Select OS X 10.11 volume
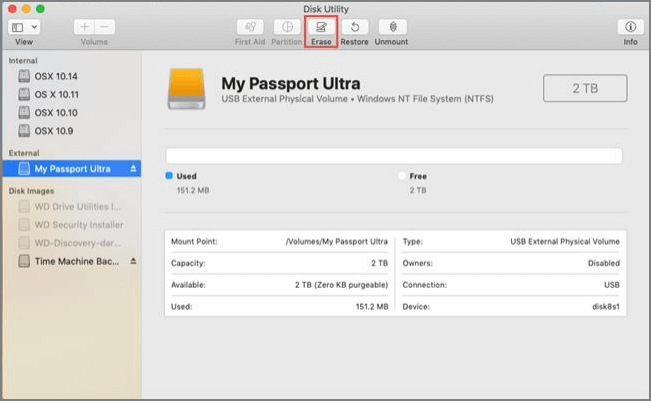Viewport: 651px width, 401px height. (x=59, y=95)
